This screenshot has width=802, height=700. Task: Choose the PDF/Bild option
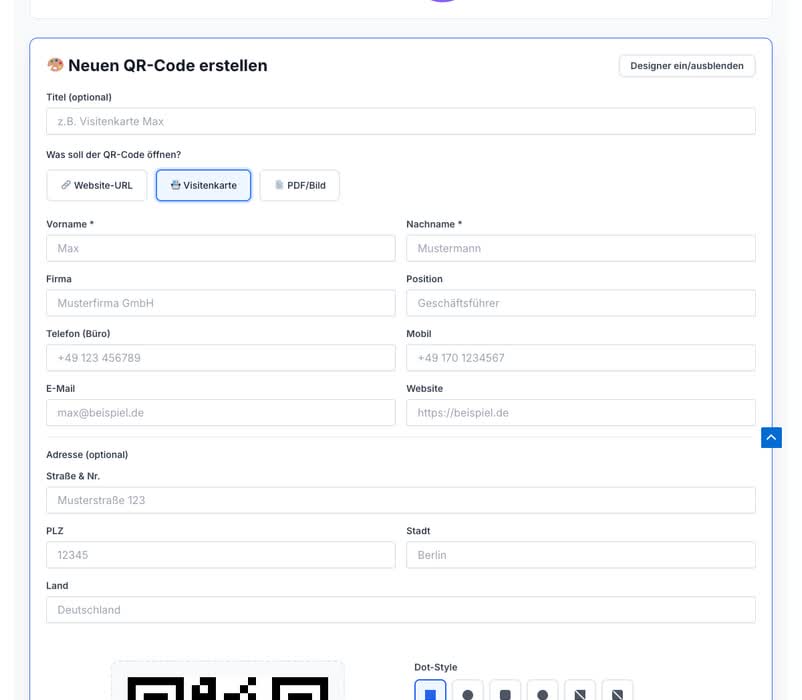coord(299,185)
